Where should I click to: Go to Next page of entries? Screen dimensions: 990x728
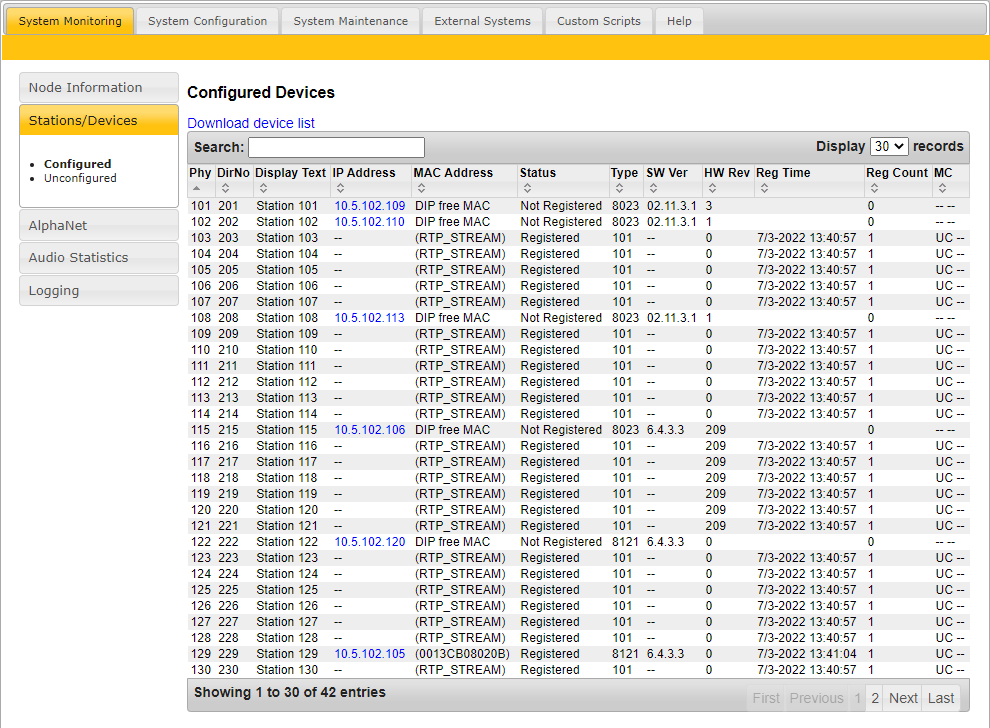point(903,698)
